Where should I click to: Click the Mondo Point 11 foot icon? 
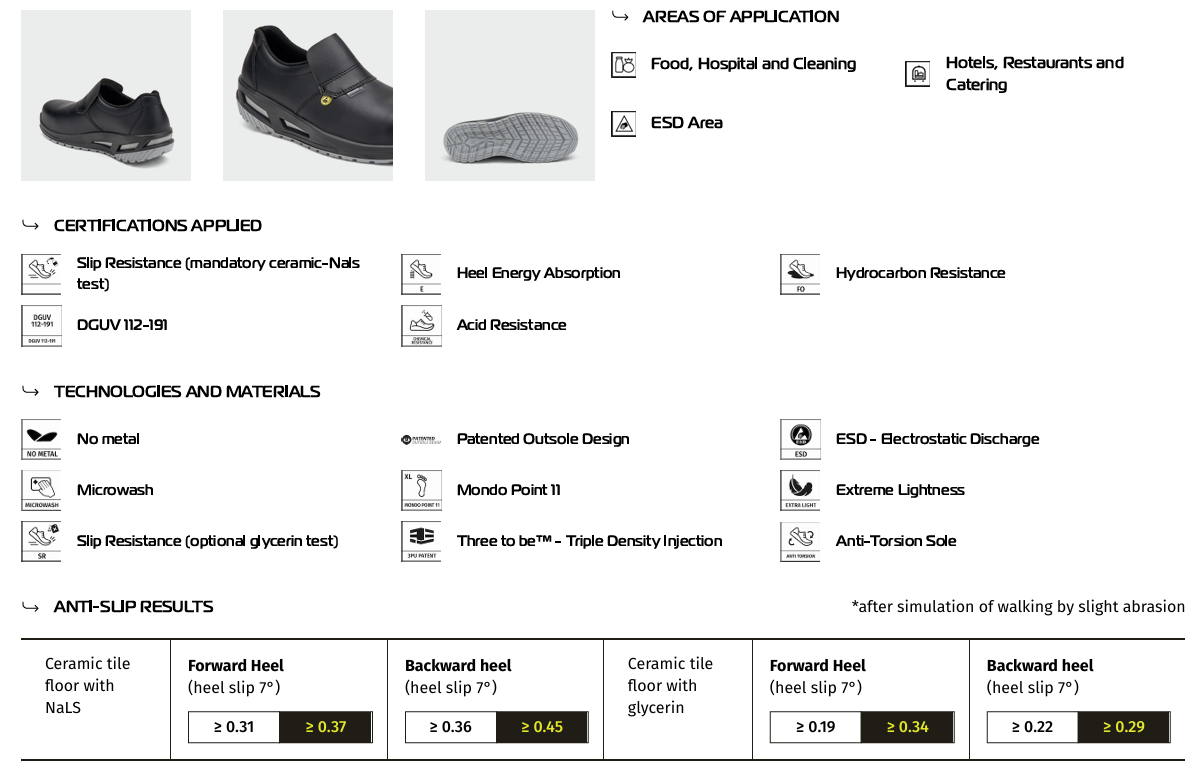tap(420, 491)
